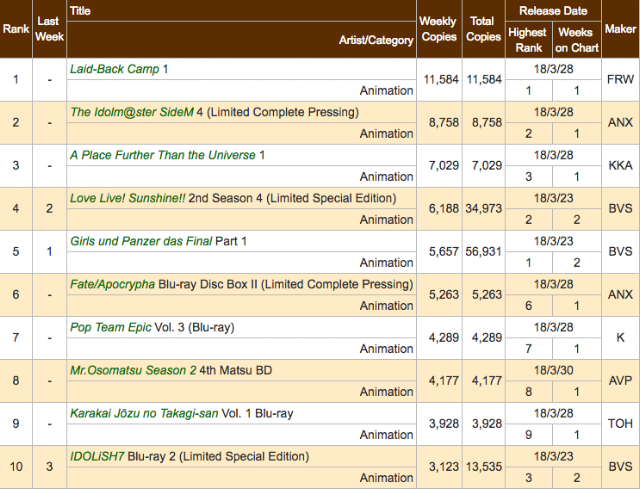Open A Place Further Than the Universe link
The image size is (640, 489).
point(162,155)
